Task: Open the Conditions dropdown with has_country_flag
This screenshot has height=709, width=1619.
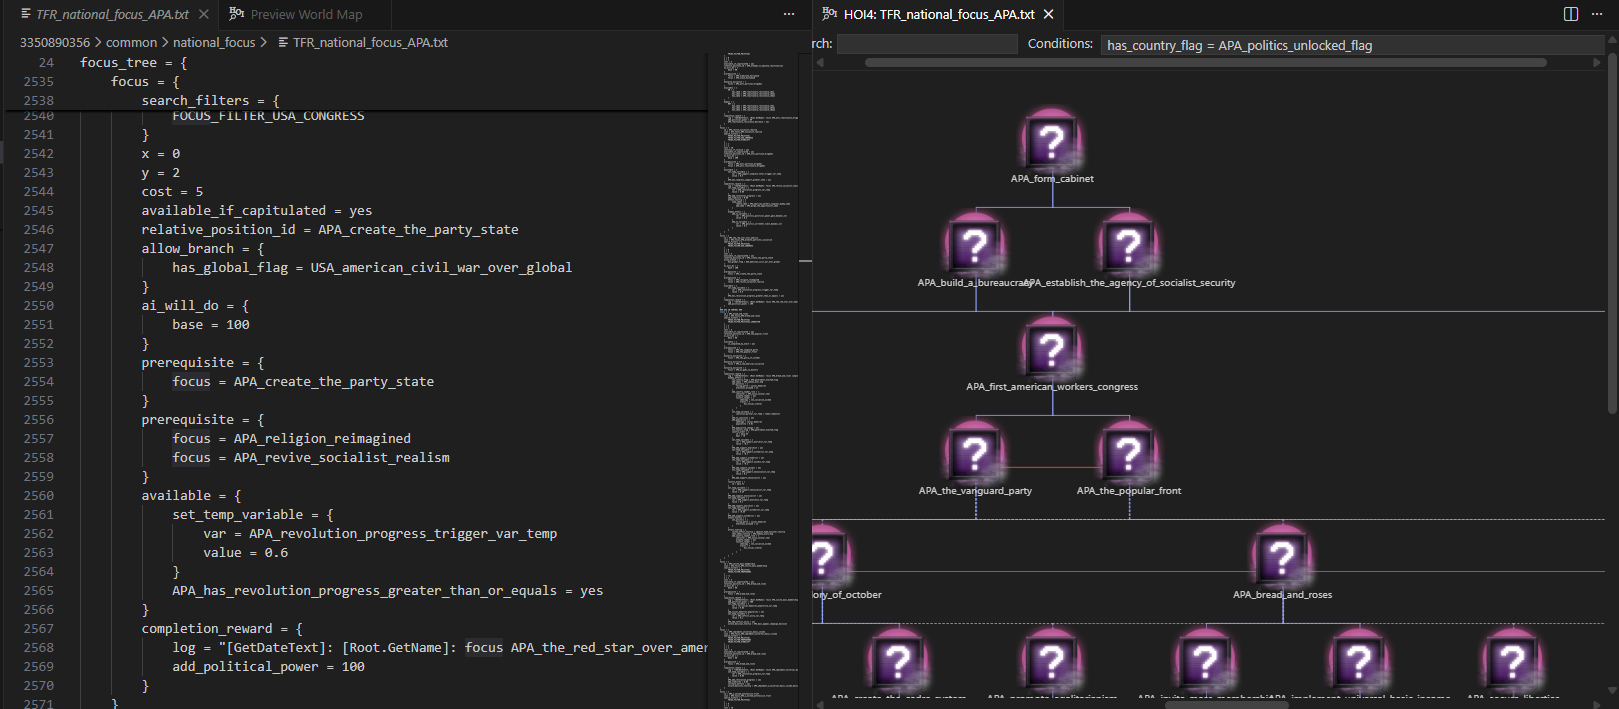Action: click(1350, 45)
